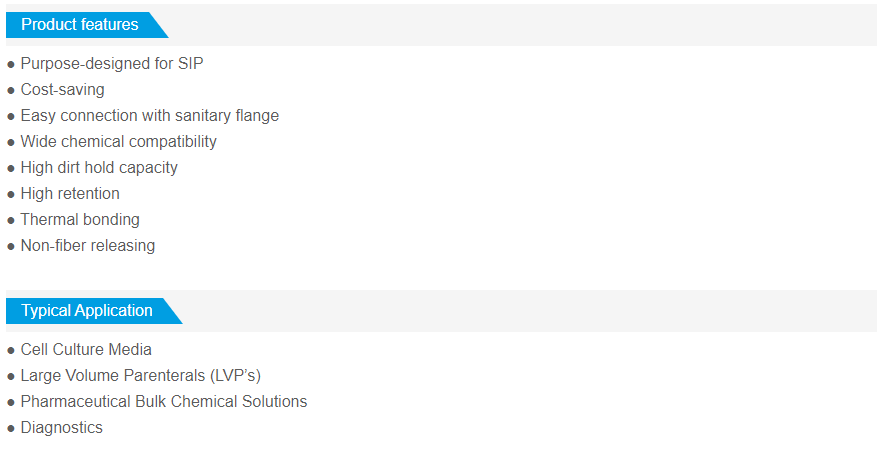Click the Typical Application header tab
885x453 pixels.
tap(87, 311)
